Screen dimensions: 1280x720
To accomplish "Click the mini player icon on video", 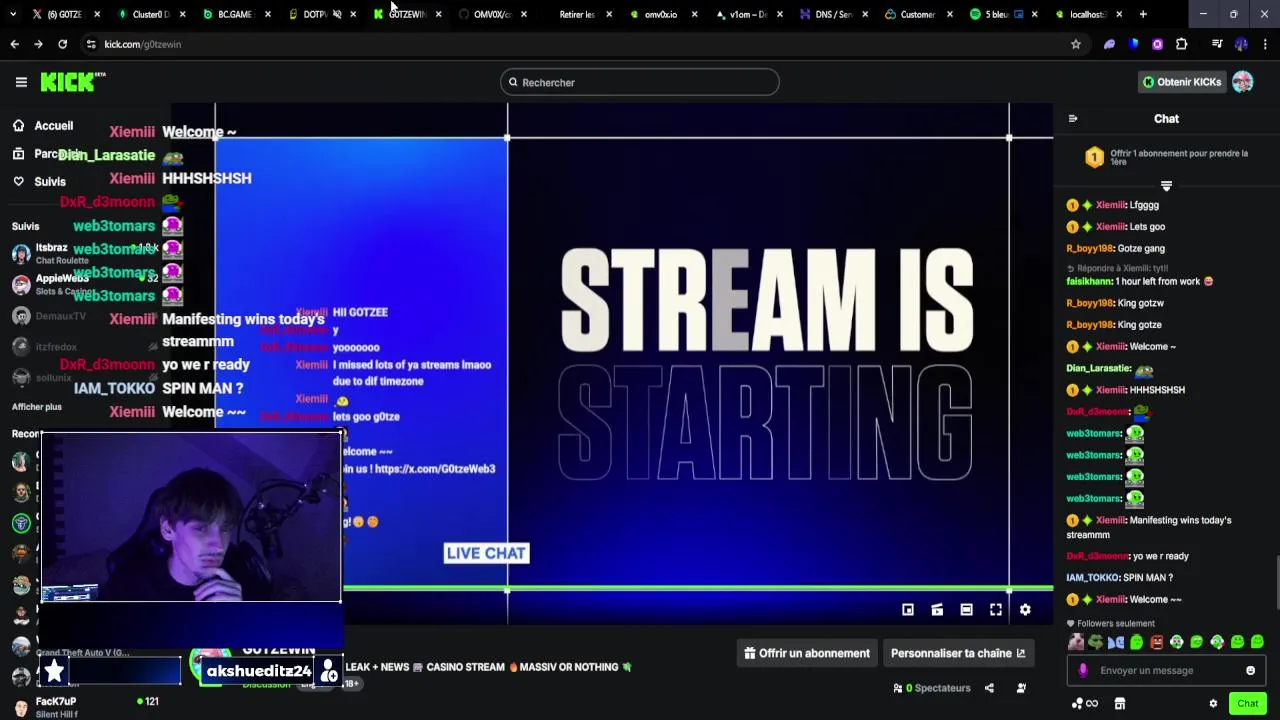I will coord(908,609).
